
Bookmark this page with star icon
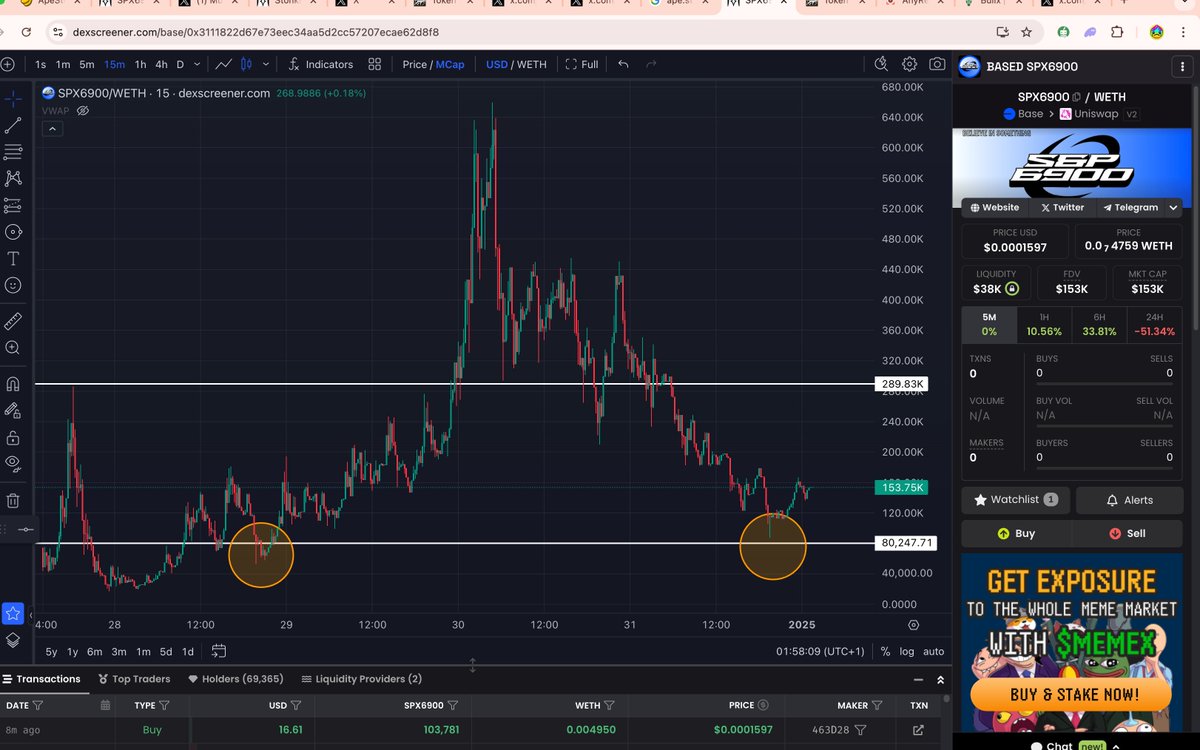(1026, 32)
